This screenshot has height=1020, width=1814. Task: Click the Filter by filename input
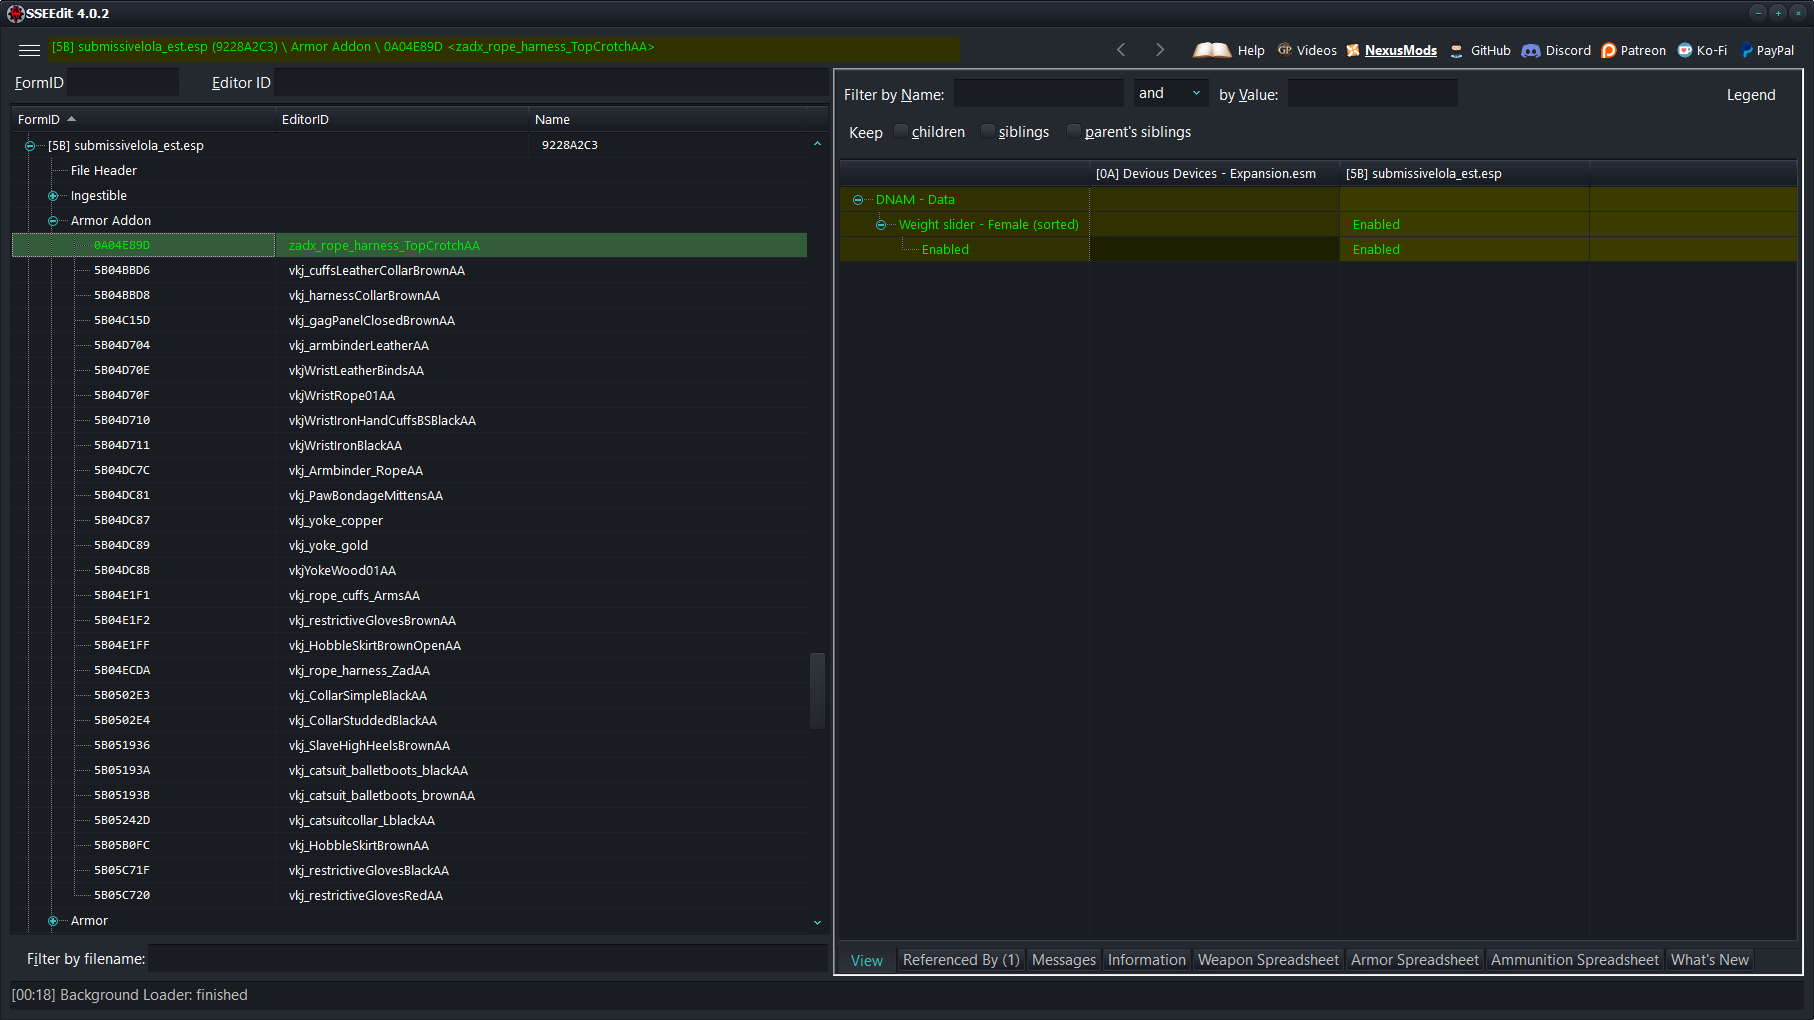(488, 958)
